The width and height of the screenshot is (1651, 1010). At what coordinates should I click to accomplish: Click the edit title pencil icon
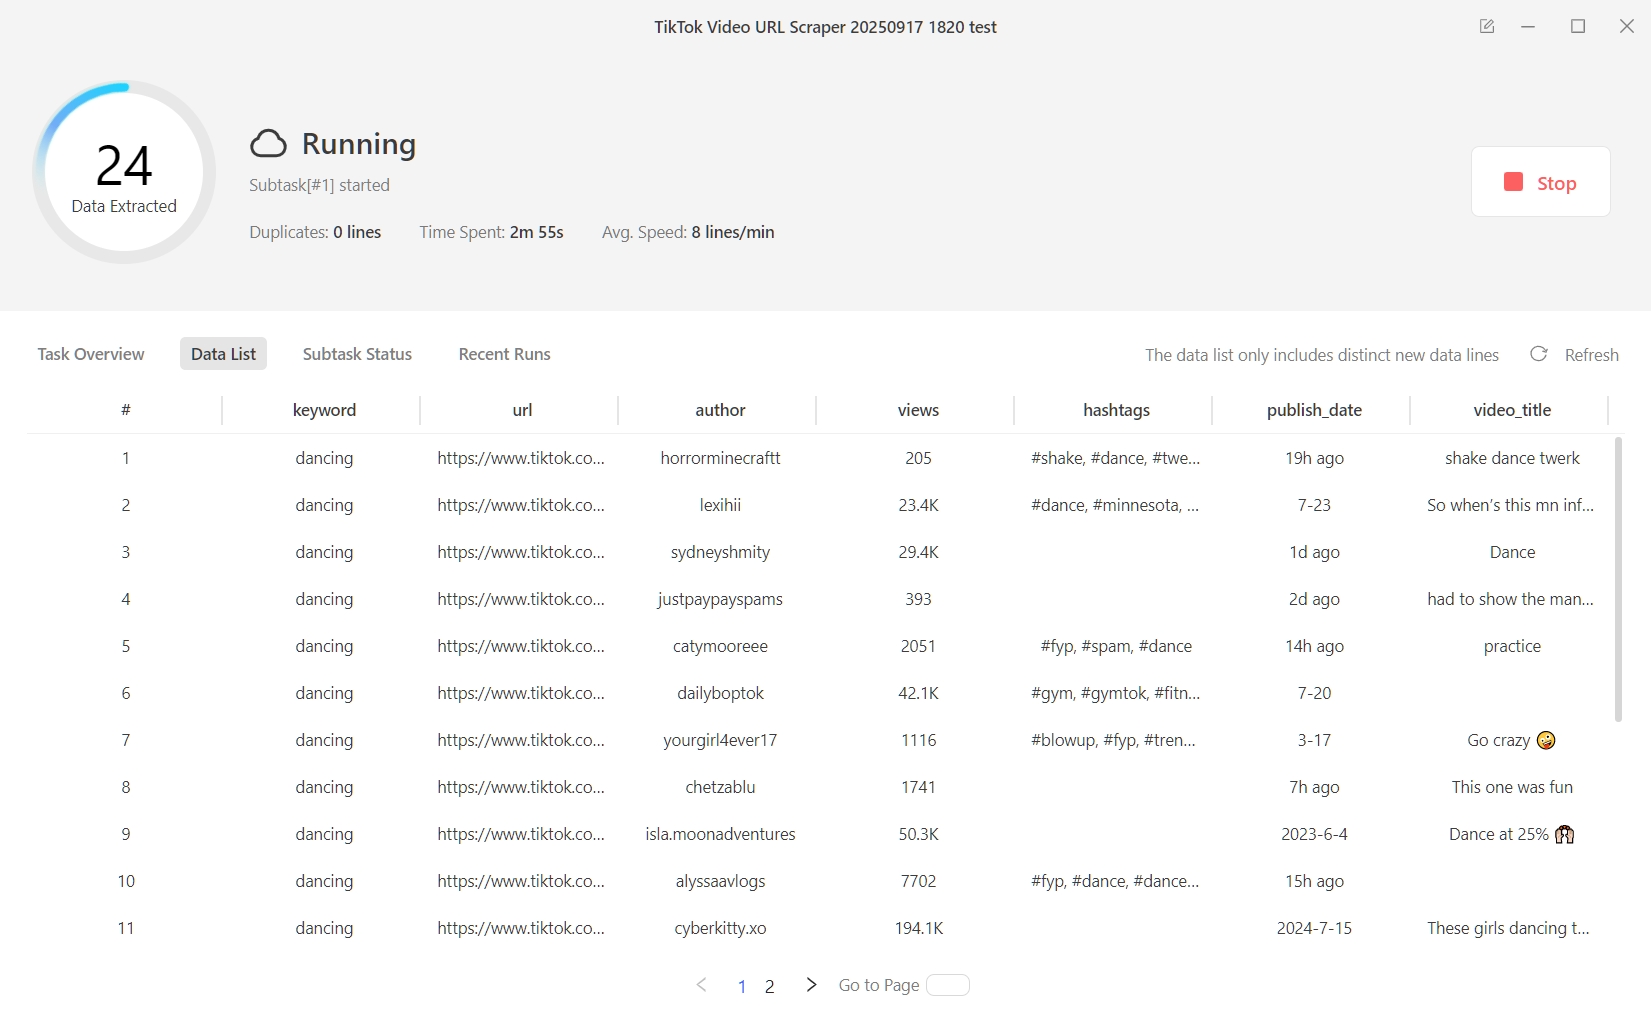1487,27
